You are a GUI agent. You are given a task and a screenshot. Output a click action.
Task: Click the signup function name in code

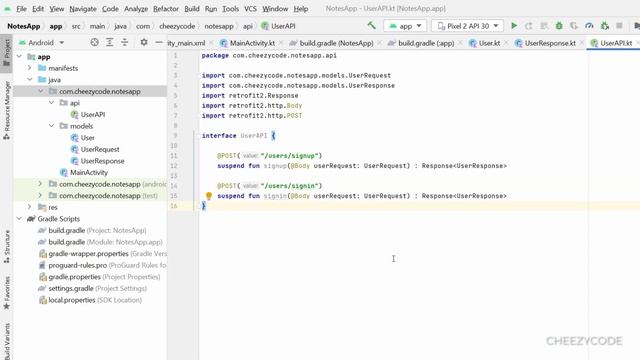pos(275,166)
